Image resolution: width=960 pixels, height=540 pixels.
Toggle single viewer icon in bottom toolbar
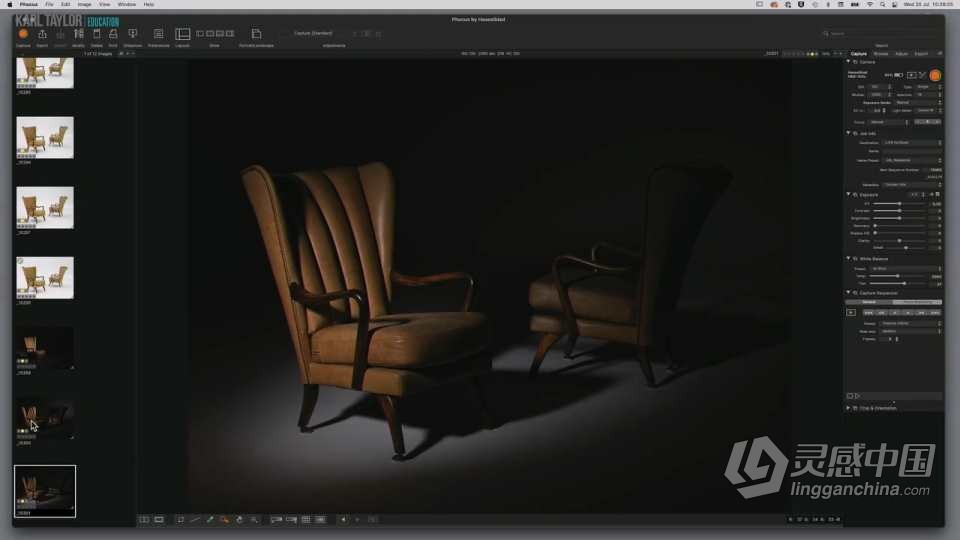pos(159,519)
